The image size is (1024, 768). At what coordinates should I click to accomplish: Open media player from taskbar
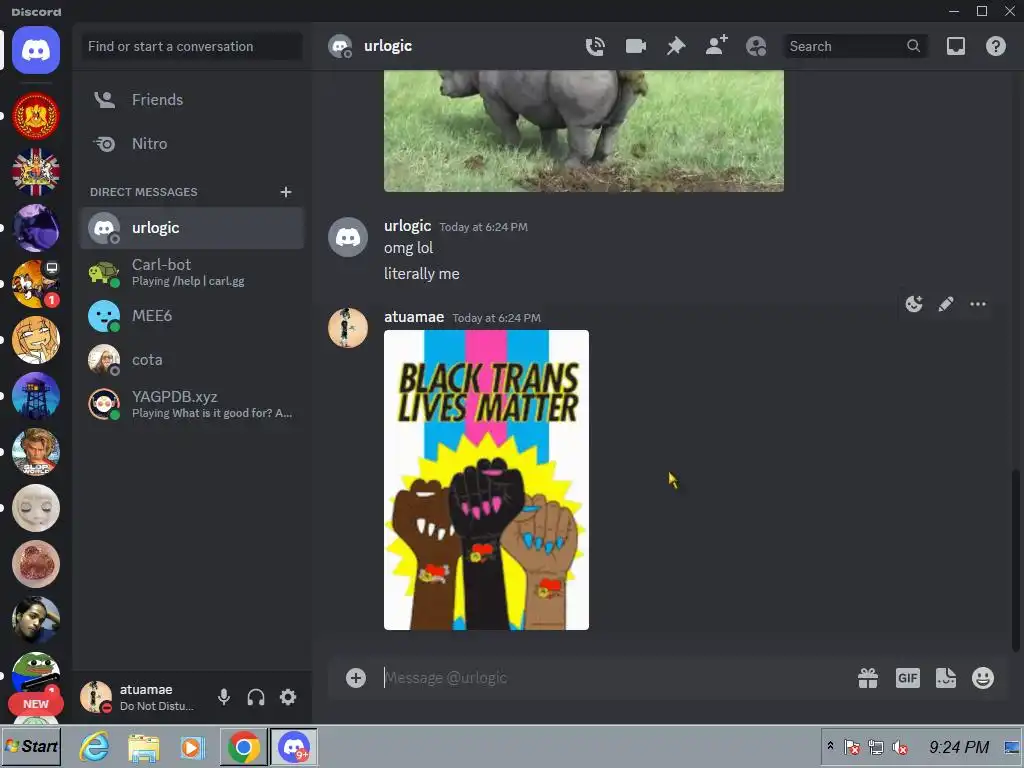[x=193, y=747]
